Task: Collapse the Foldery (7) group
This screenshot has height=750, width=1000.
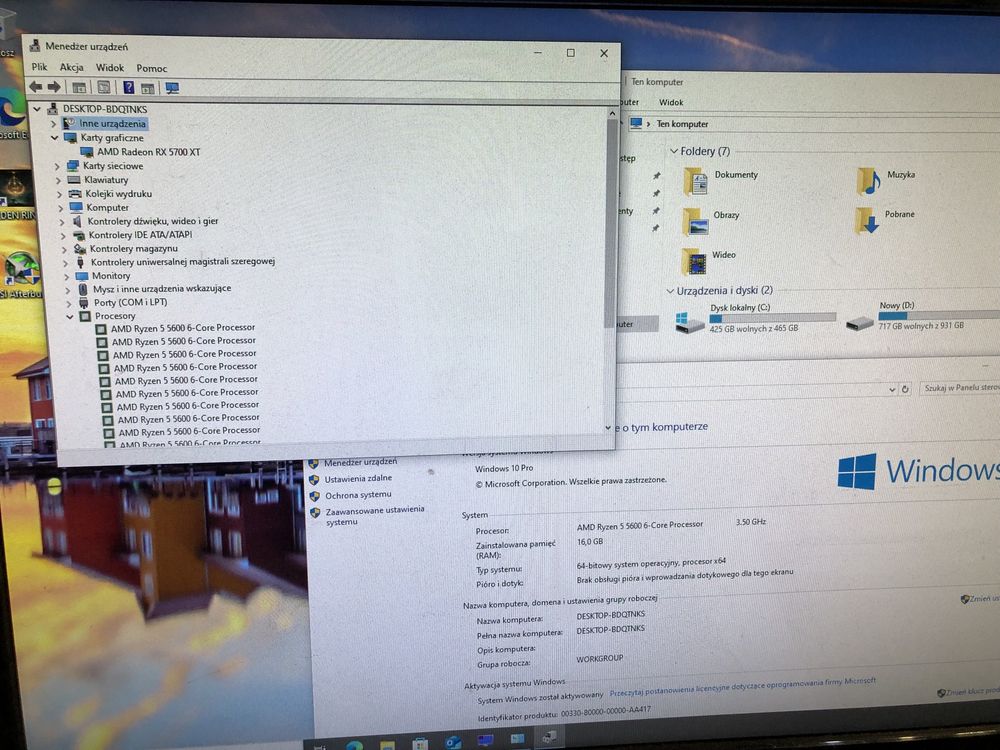Action: [673, 151]
